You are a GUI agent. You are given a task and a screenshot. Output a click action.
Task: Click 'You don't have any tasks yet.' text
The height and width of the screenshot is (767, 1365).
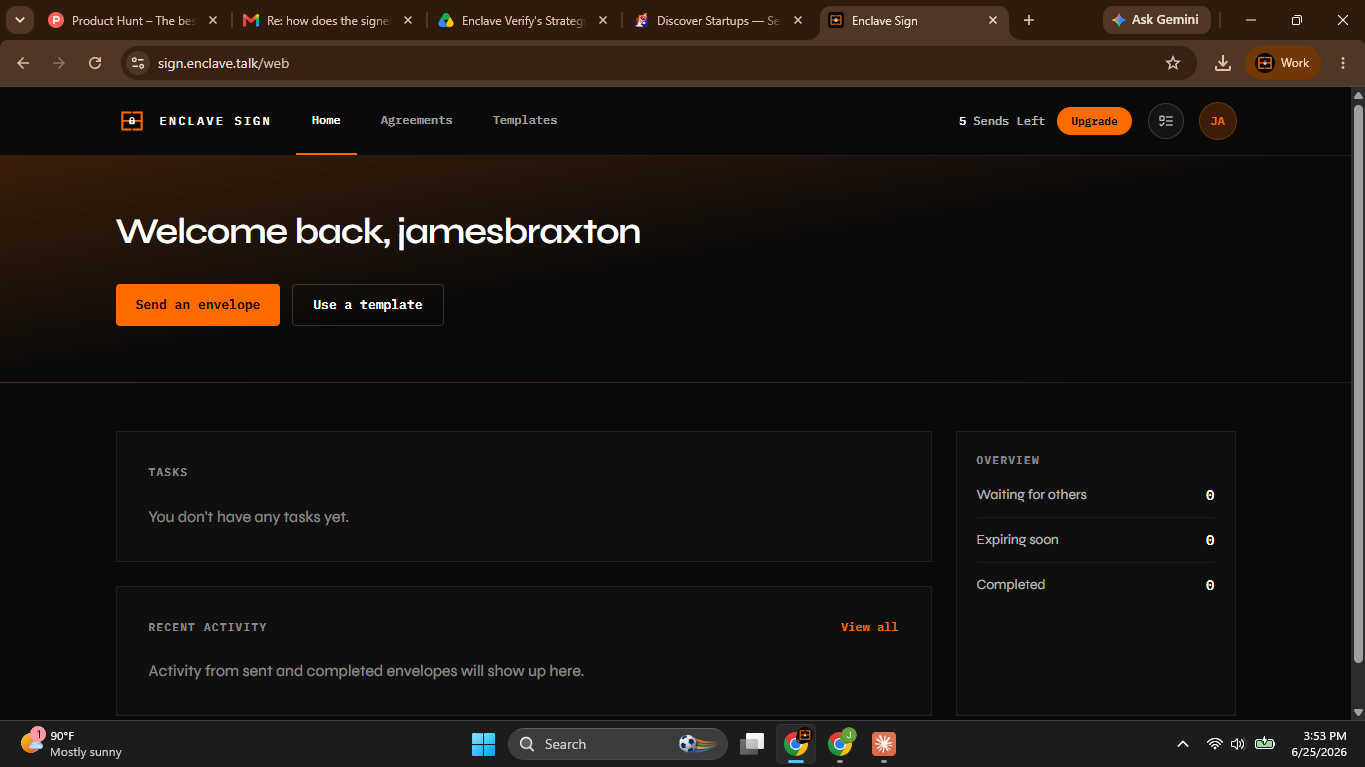click(x=248, y=517)
